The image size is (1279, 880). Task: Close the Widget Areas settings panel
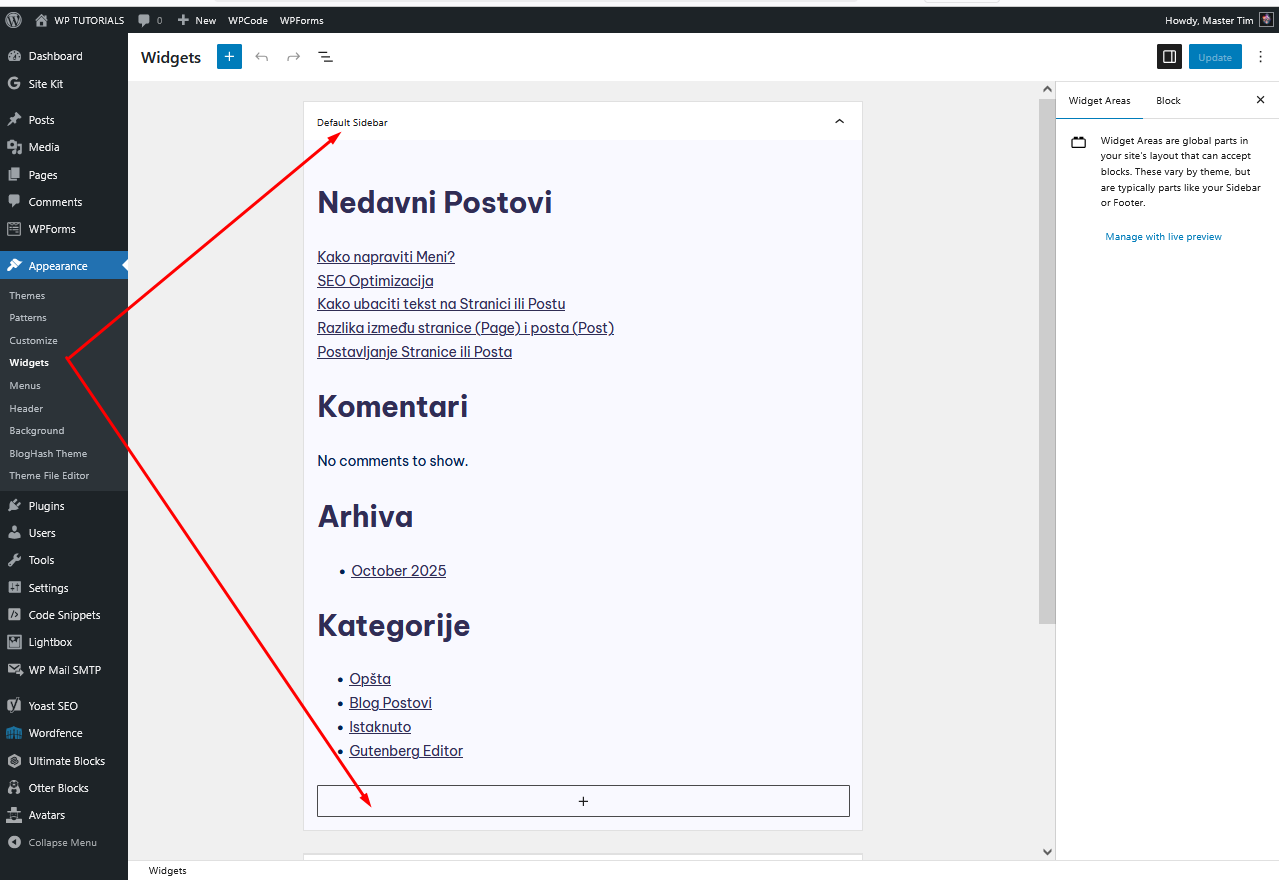pos(1260,100)
